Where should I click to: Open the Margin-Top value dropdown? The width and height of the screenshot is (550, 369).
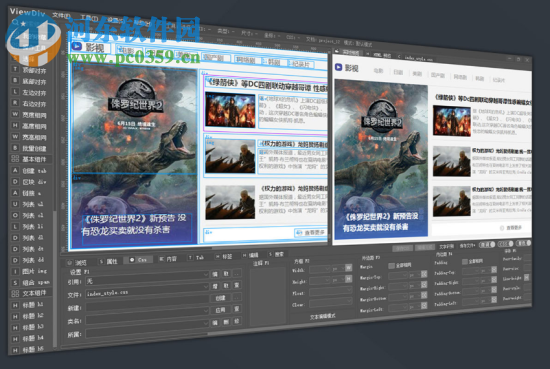[x=398, y=276]
